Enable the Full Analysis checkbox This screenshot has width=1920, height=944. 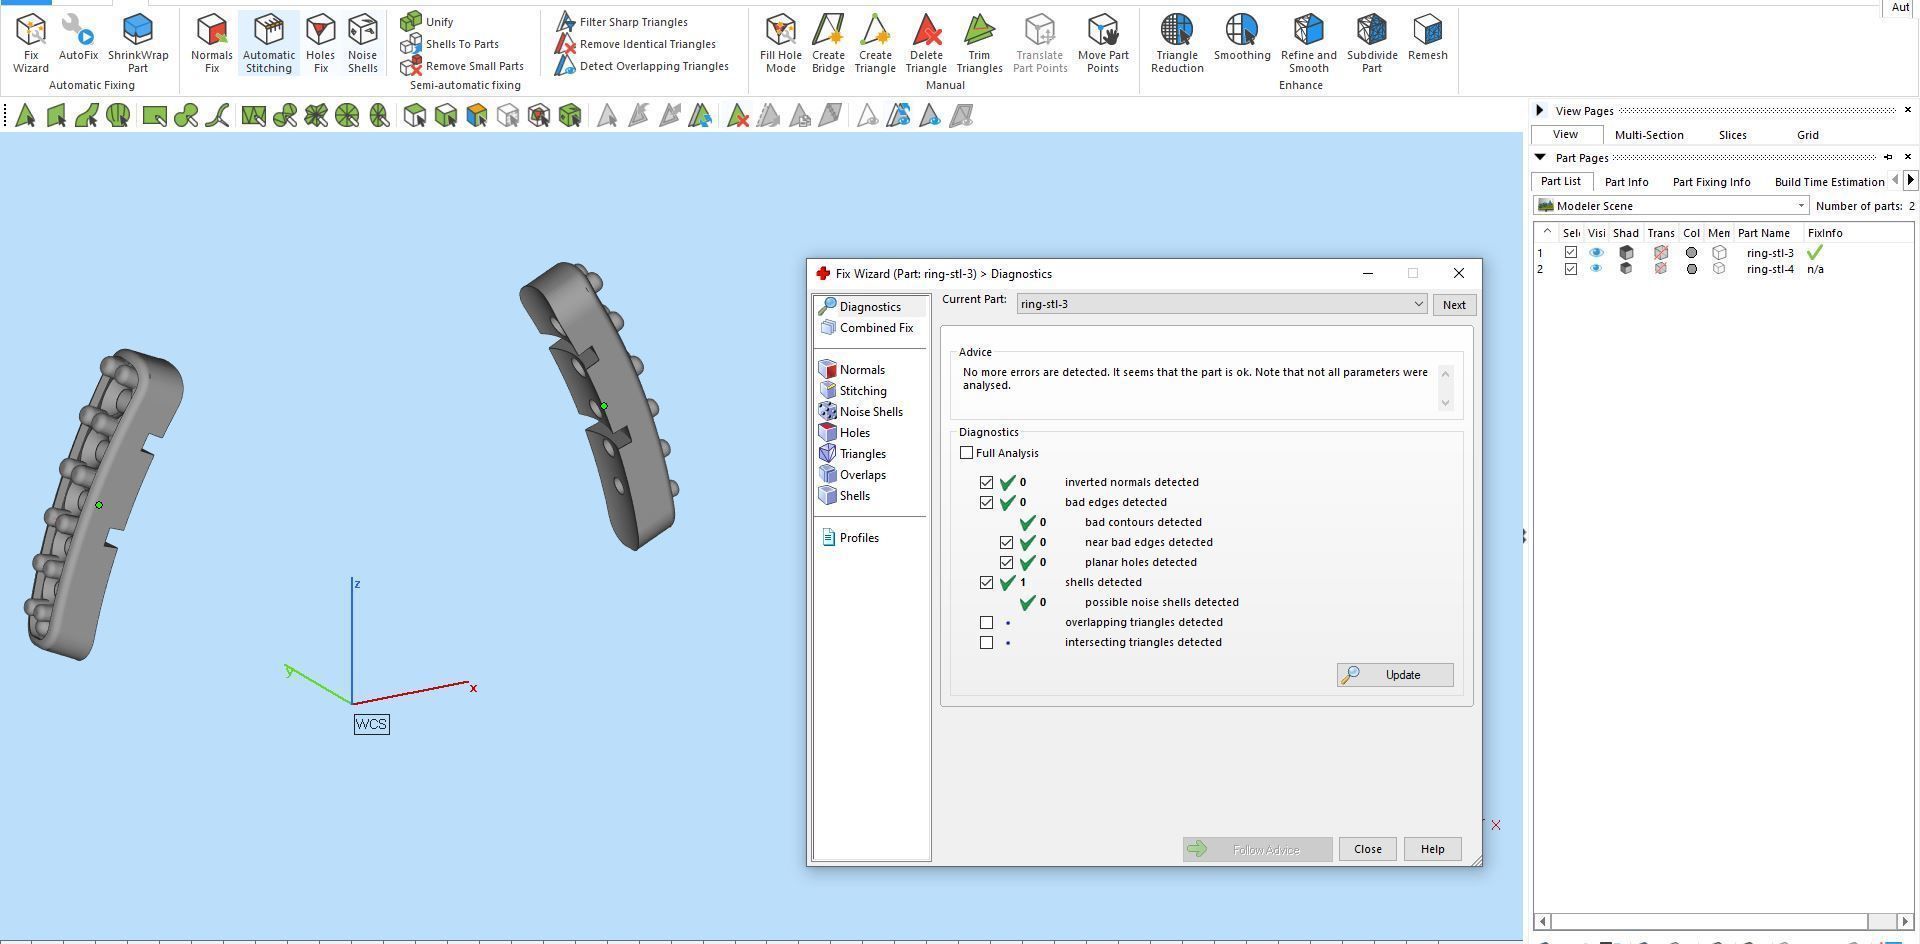pyautogui.click(x=967, y=453)
